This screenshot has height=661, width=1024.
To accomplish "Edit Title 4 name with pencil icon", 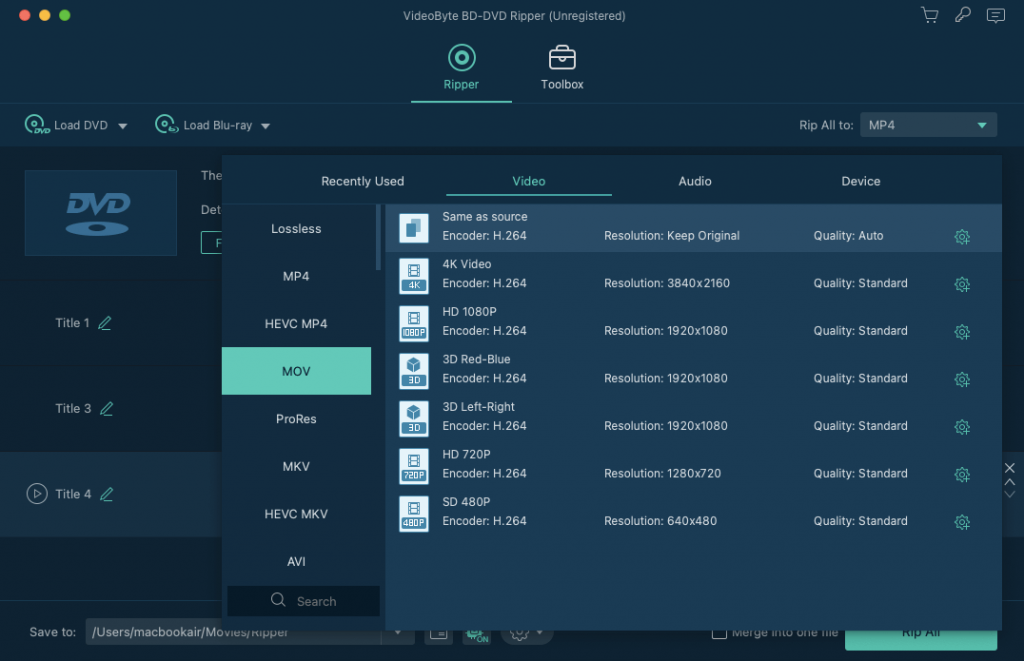I will (106, 494).
